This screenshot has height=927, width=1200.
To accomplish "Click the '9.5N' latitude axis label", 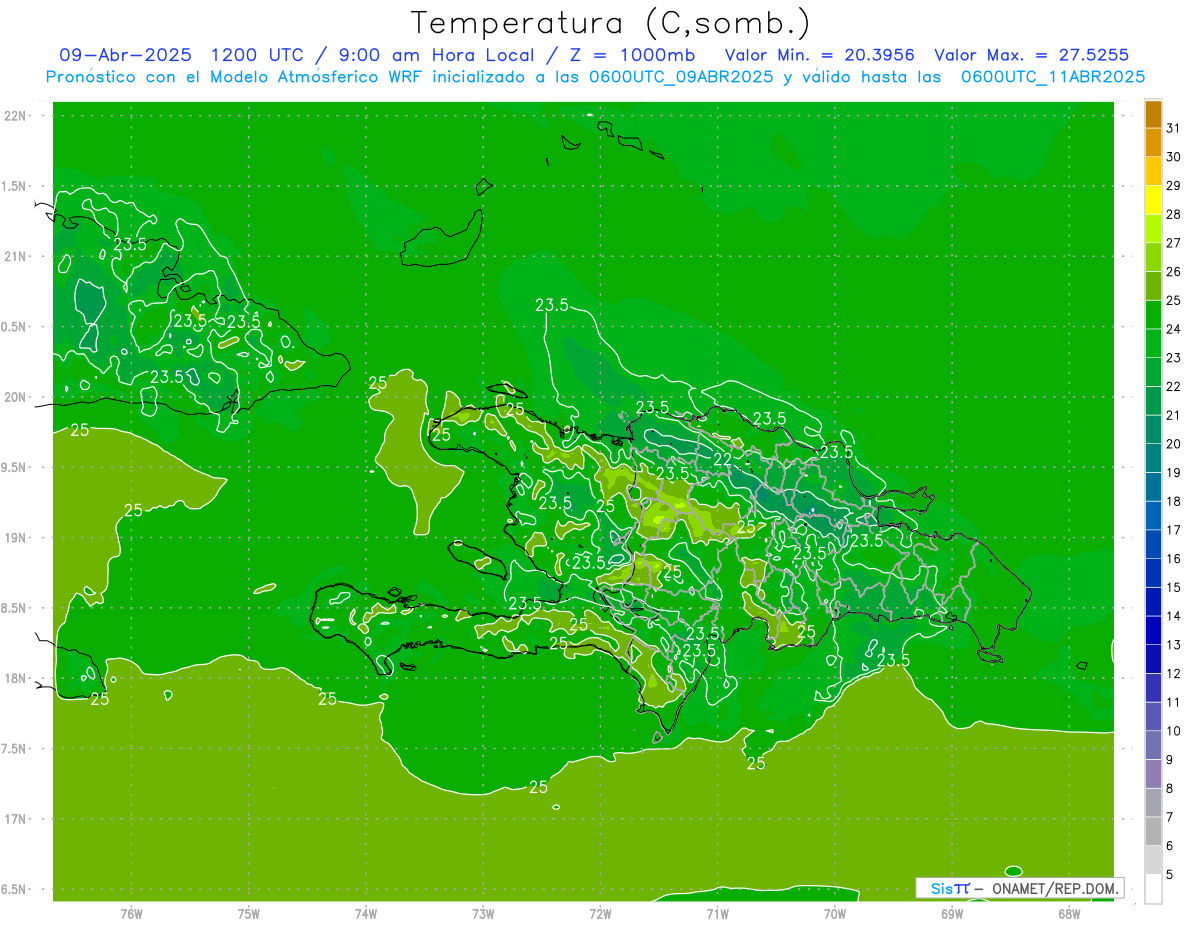I will pyautogui.click(x=15, y=467).
